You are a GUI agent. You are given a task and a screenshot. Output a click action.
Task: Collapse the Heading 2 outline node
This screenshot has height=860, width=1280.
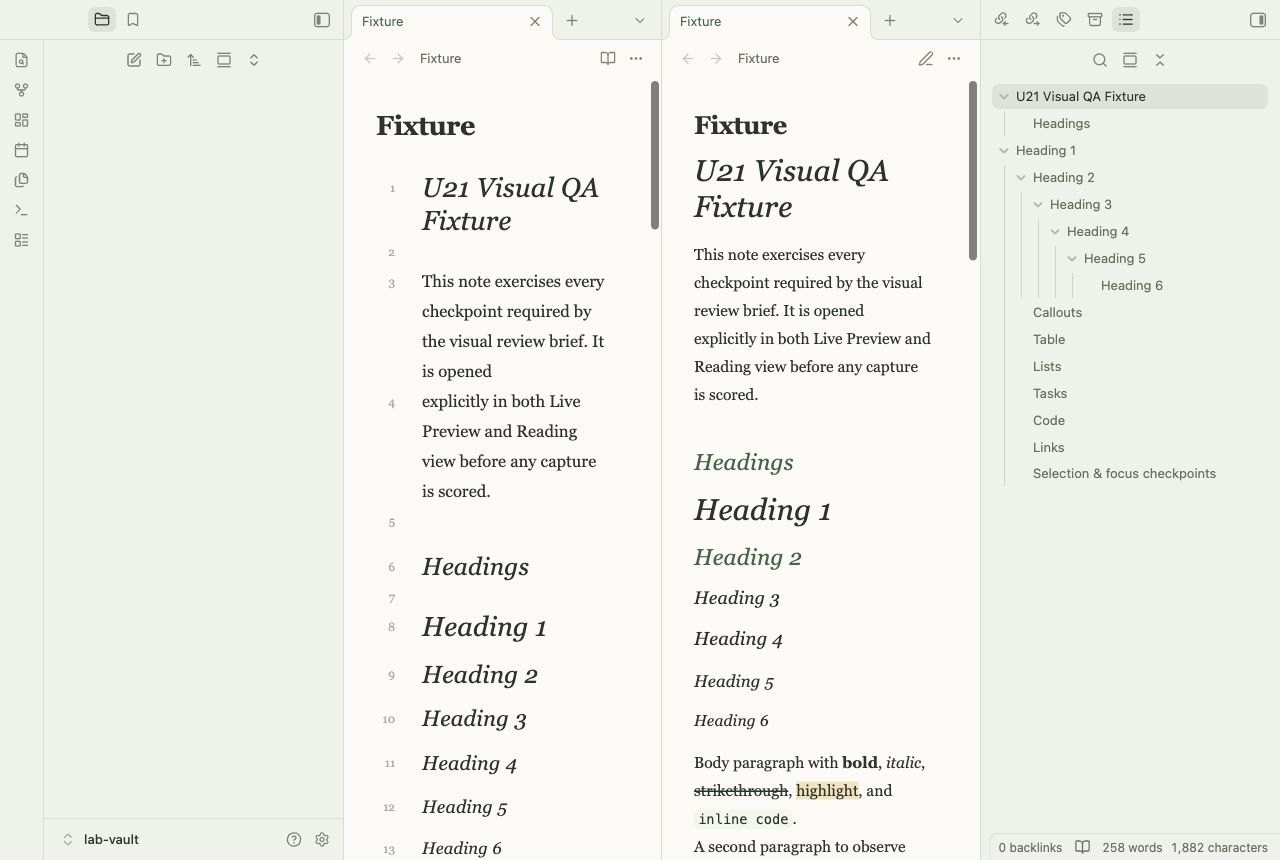pos(1021,178)
